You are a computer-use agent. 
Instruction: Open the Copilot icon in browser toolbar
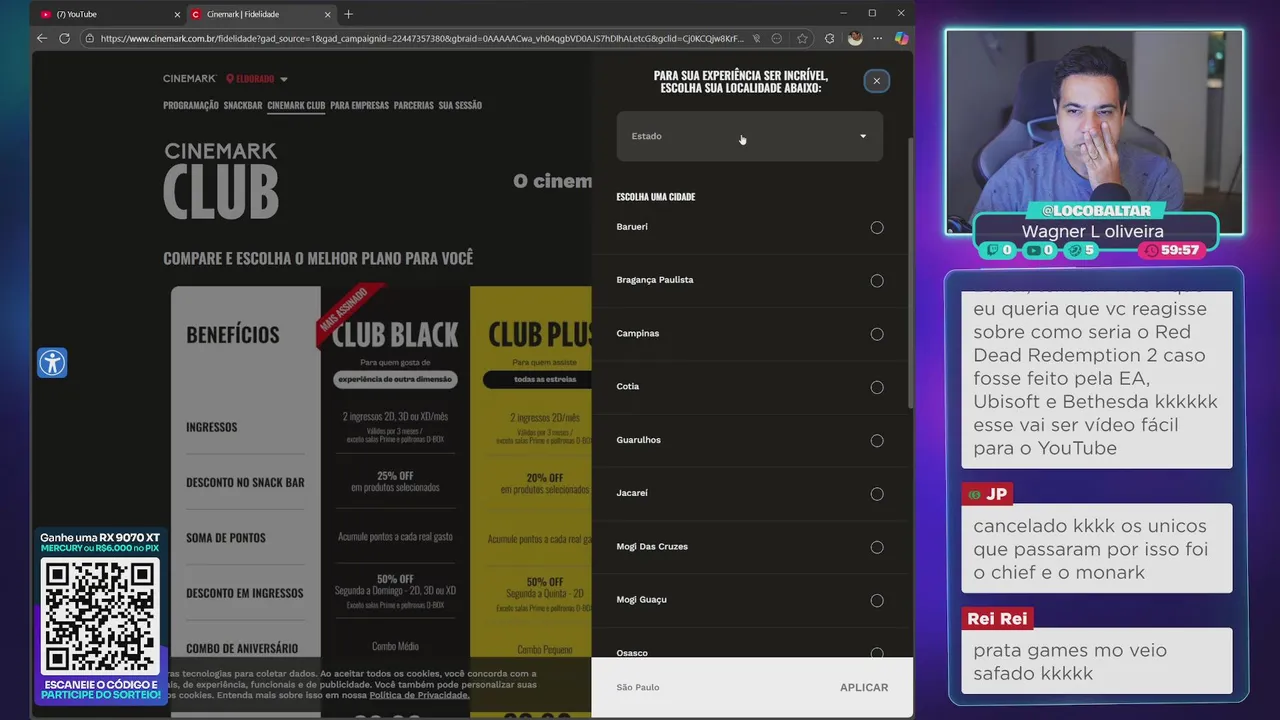tap(901, 38)
